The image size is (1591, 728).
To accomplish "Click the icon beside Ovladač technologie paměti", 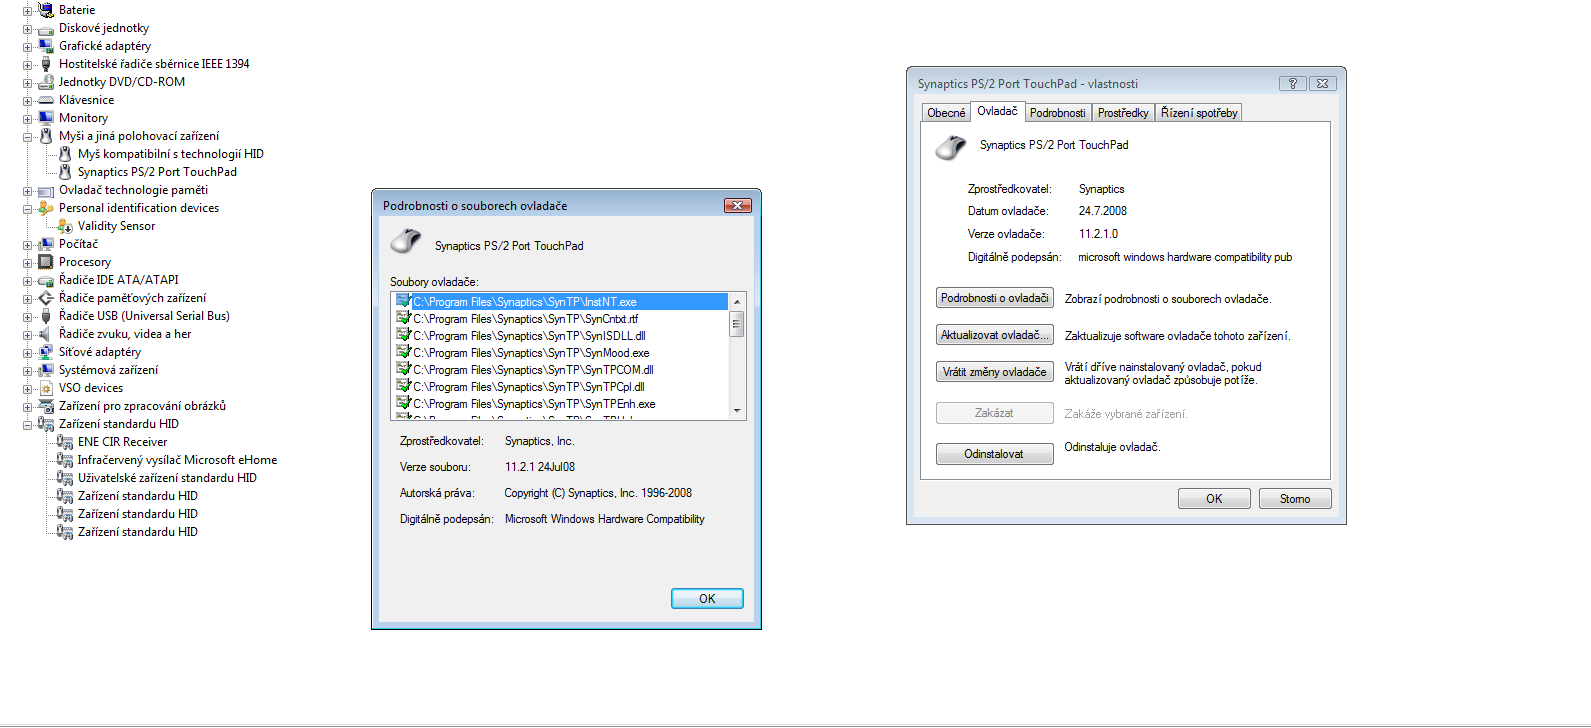I will (45, 190).
